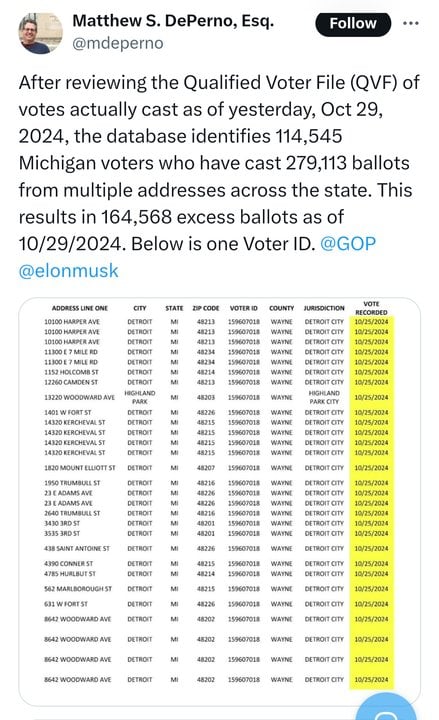Select the 1820 MOUNT ELLIOTT ST row
439x720 pixels.
[216, 467]
